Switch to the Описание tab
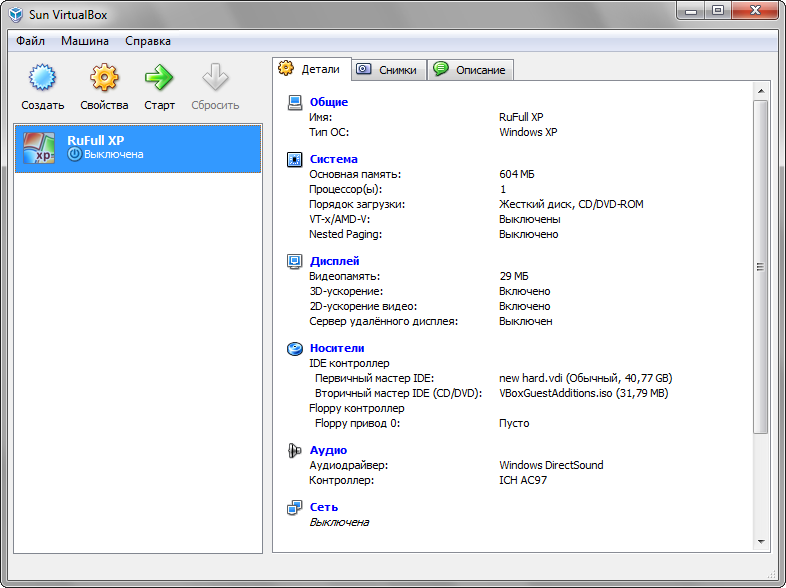The image size is (786, 588). (470, 70)
